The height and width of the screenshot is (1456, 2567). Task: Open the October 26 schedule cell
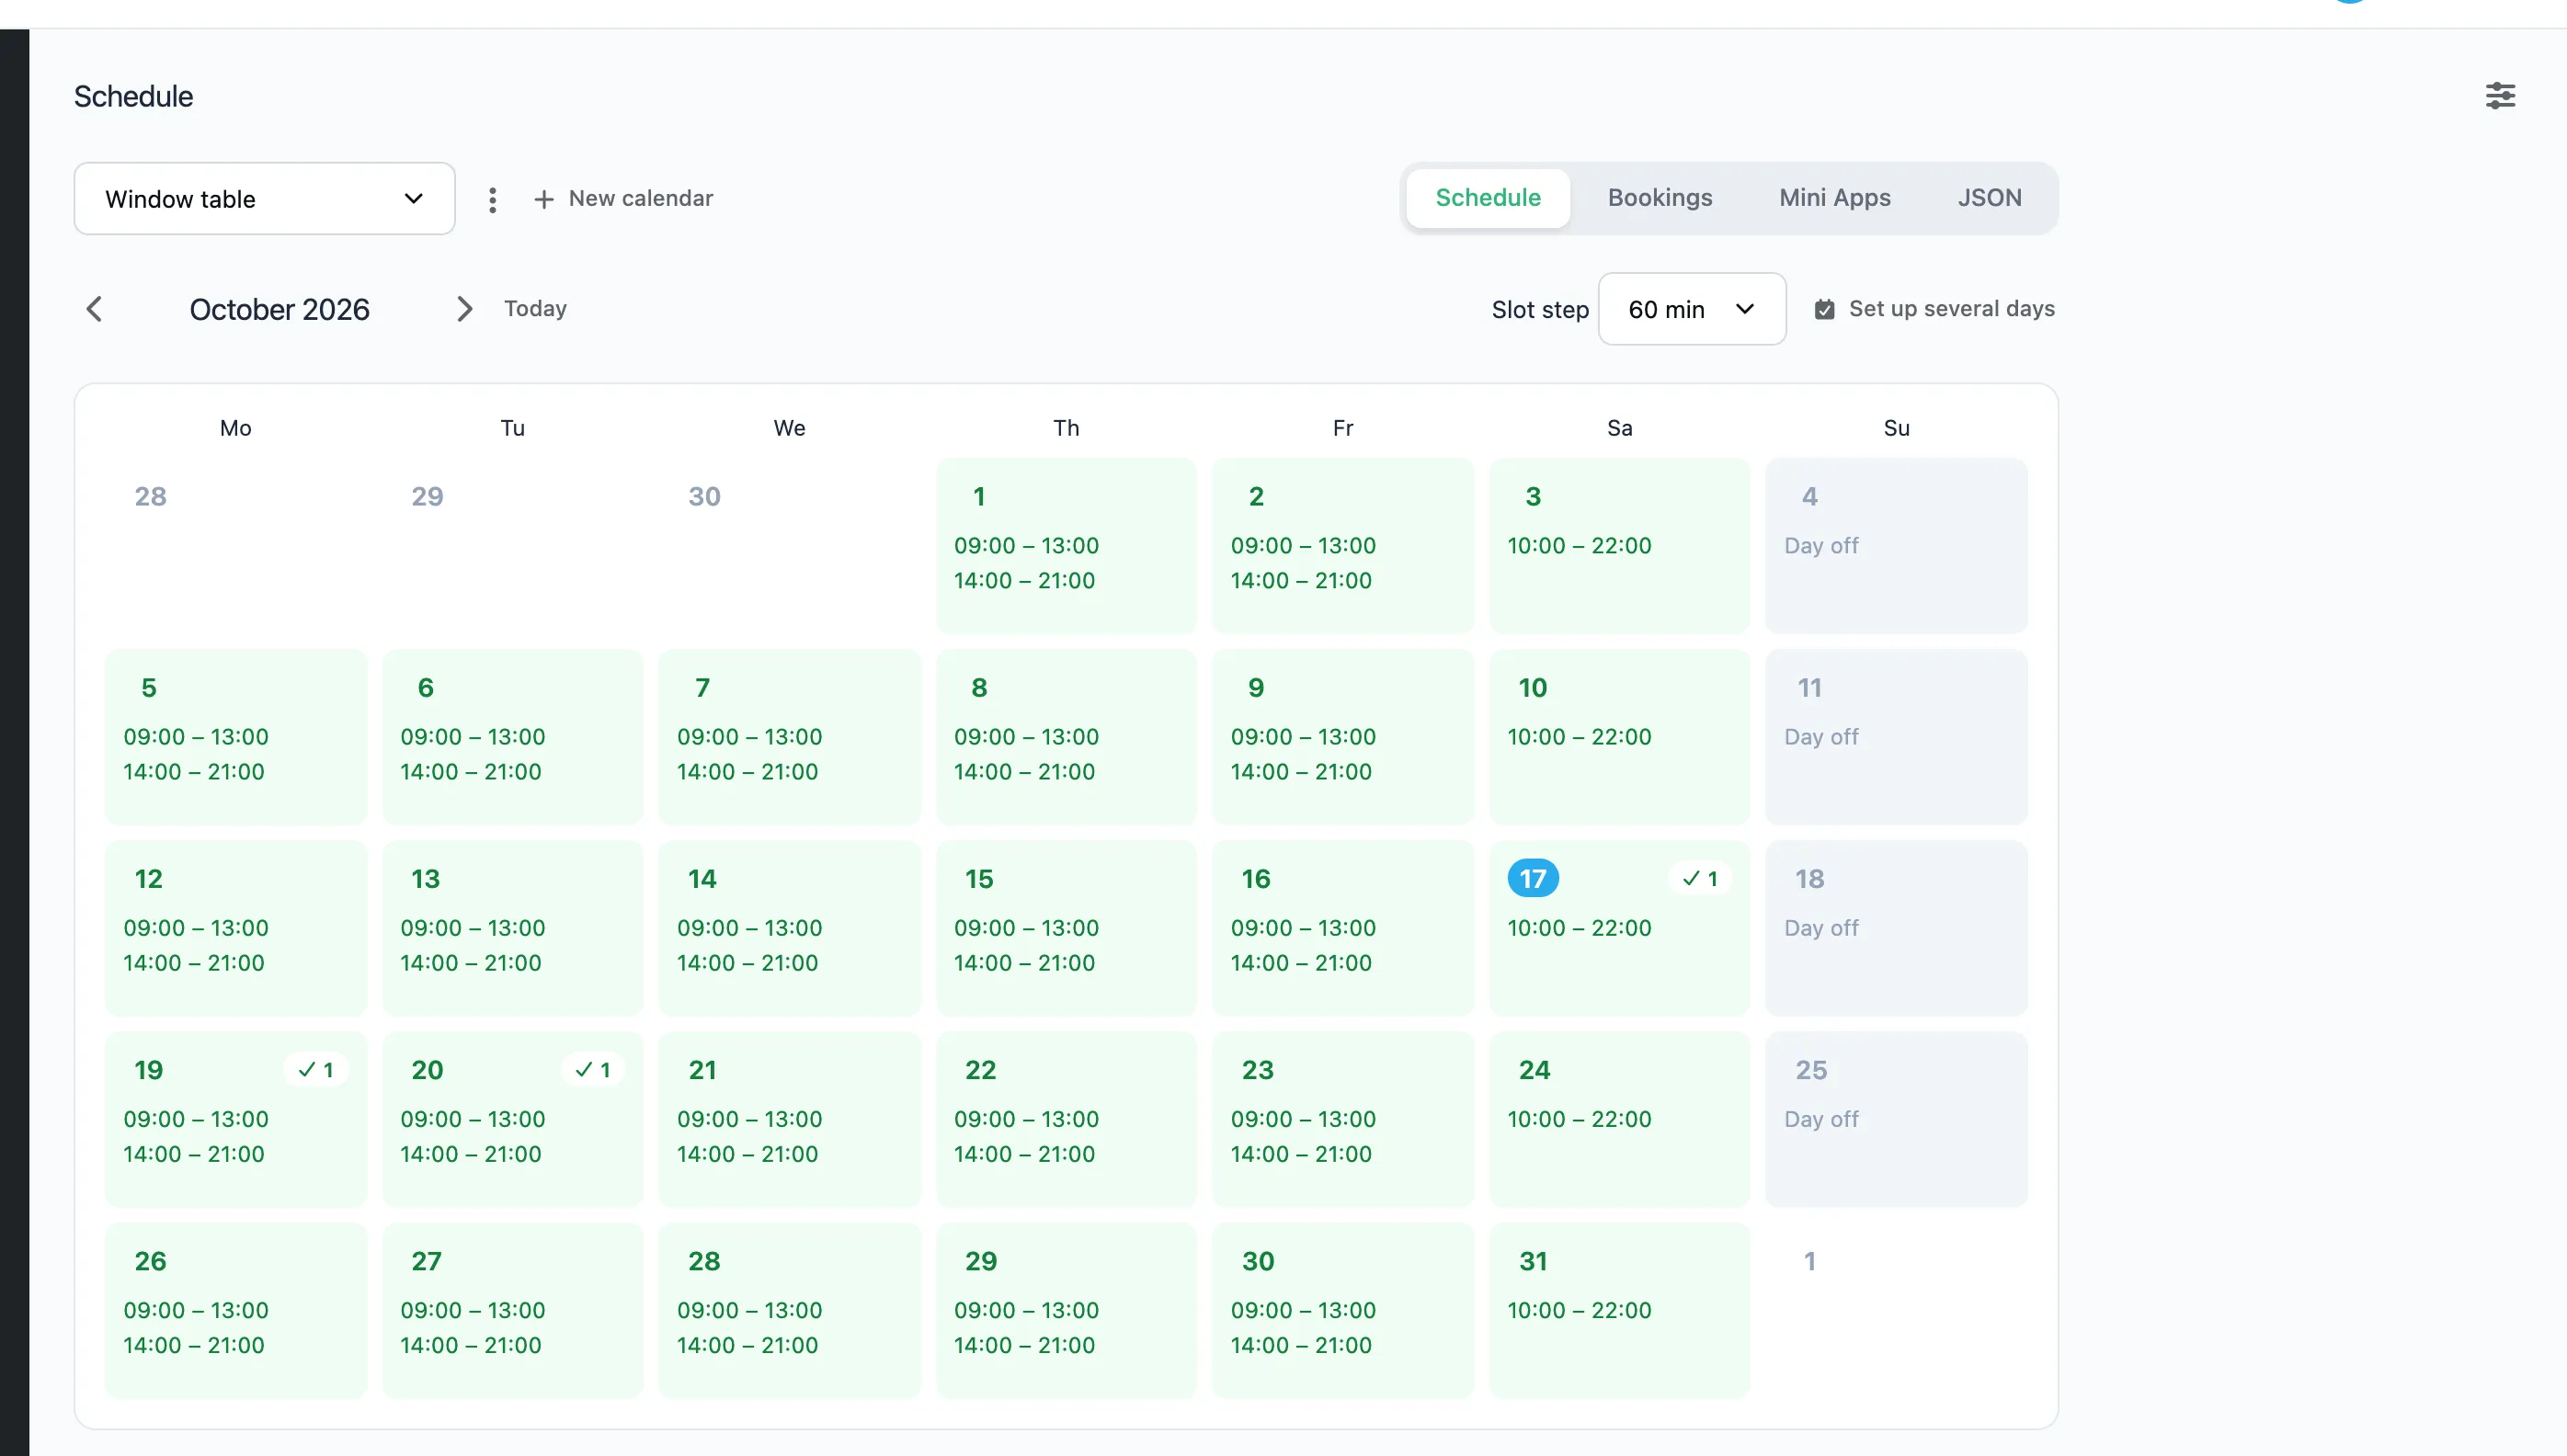pos(236,1310)
